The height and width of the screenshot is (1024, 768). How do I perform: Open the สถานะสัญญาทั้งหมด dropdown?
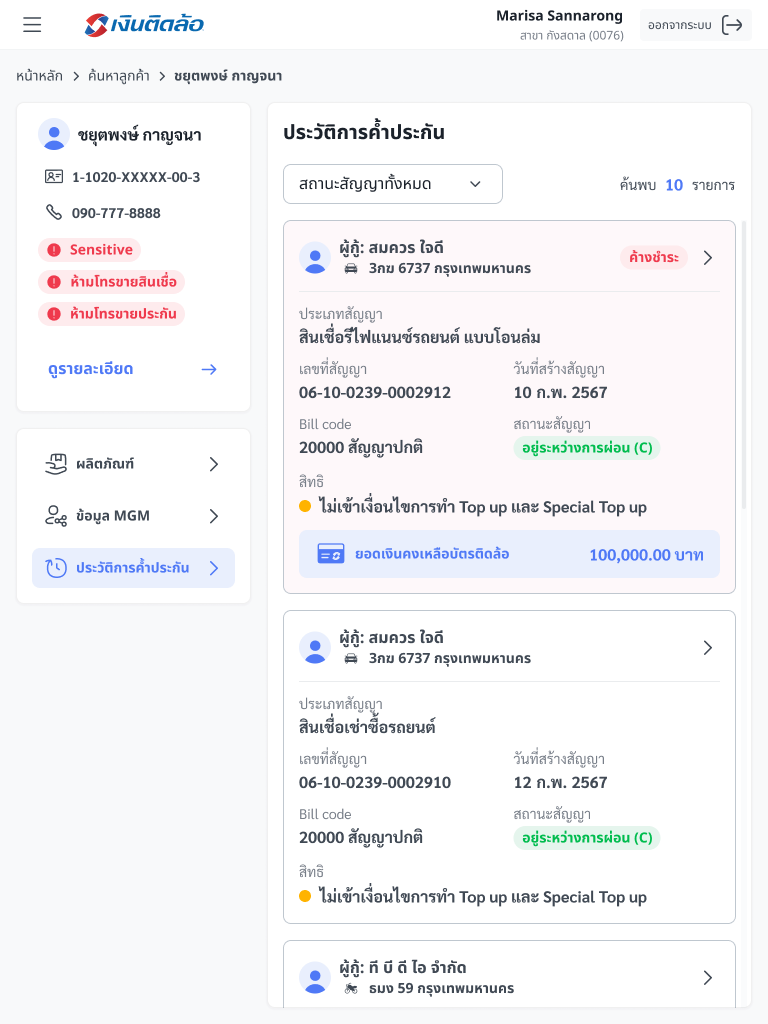tap(392, 184)
